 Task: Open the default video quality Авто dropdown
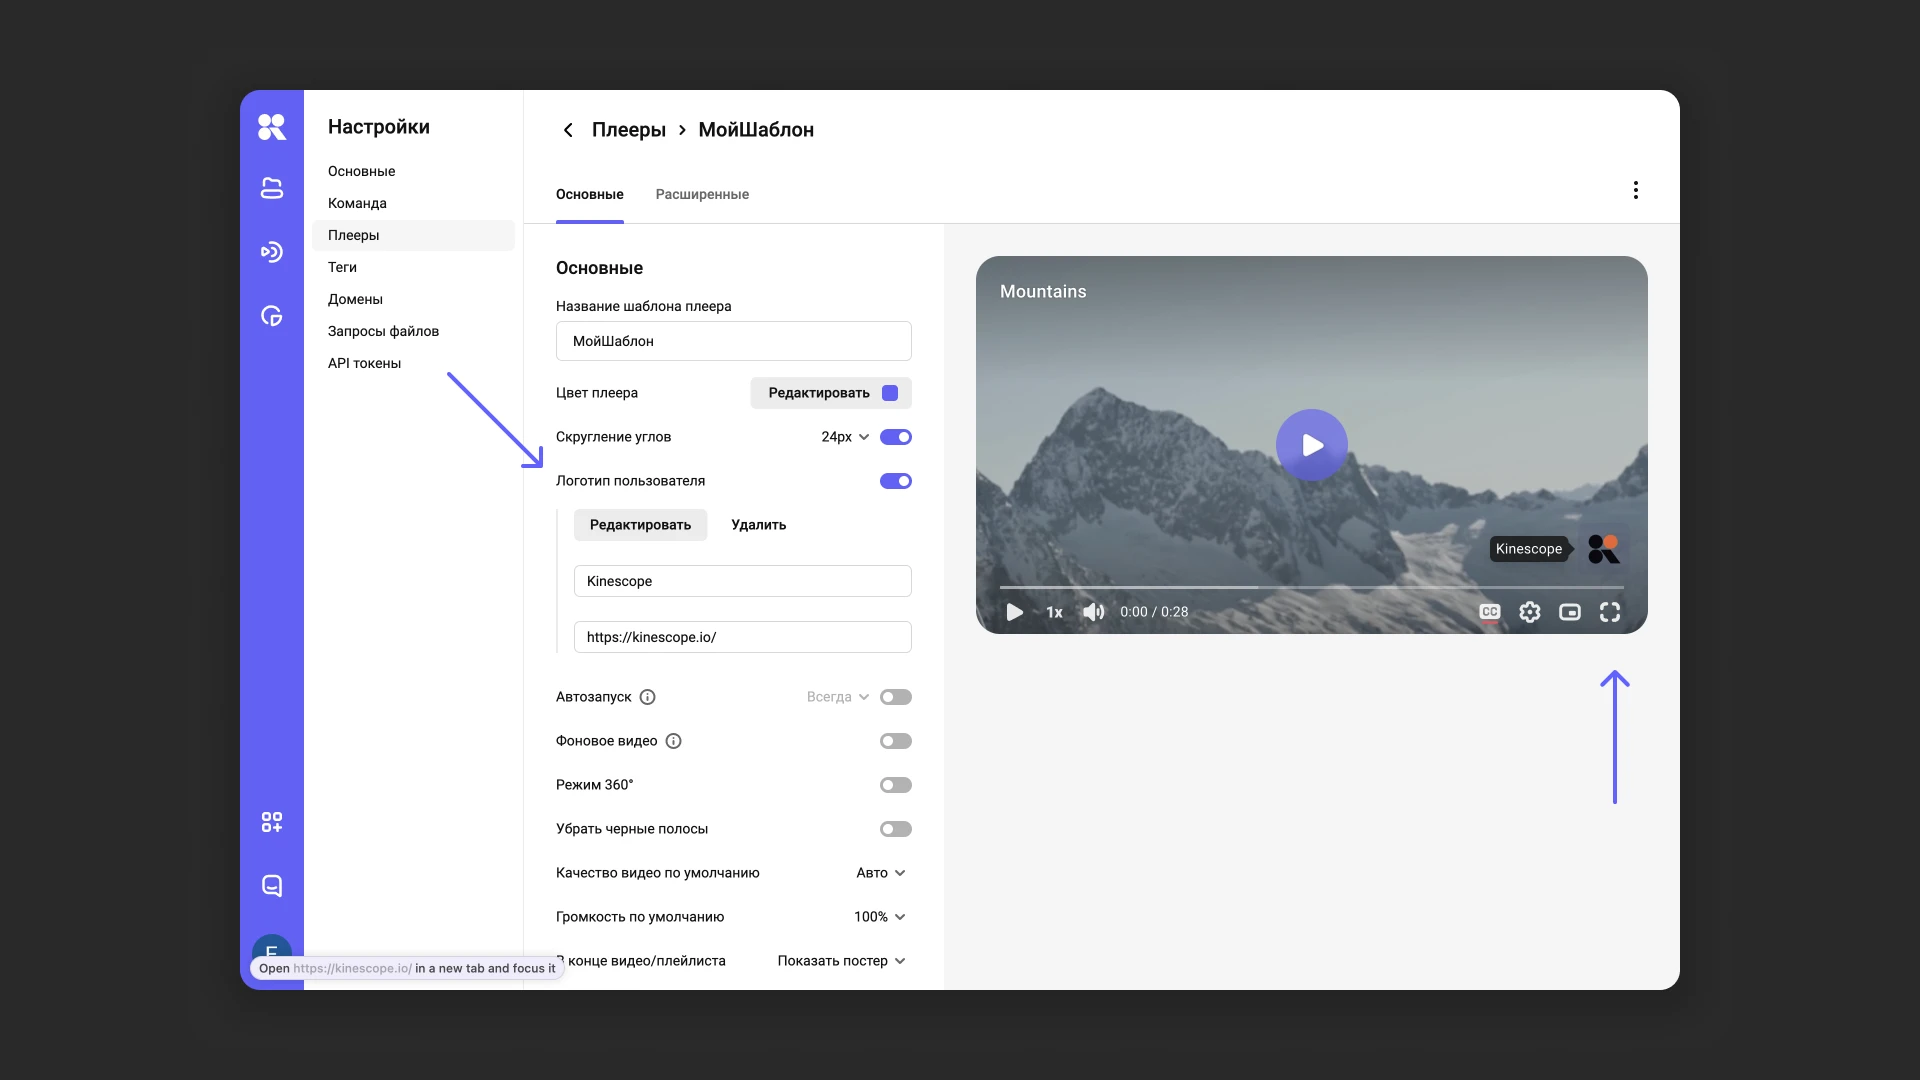880,873
